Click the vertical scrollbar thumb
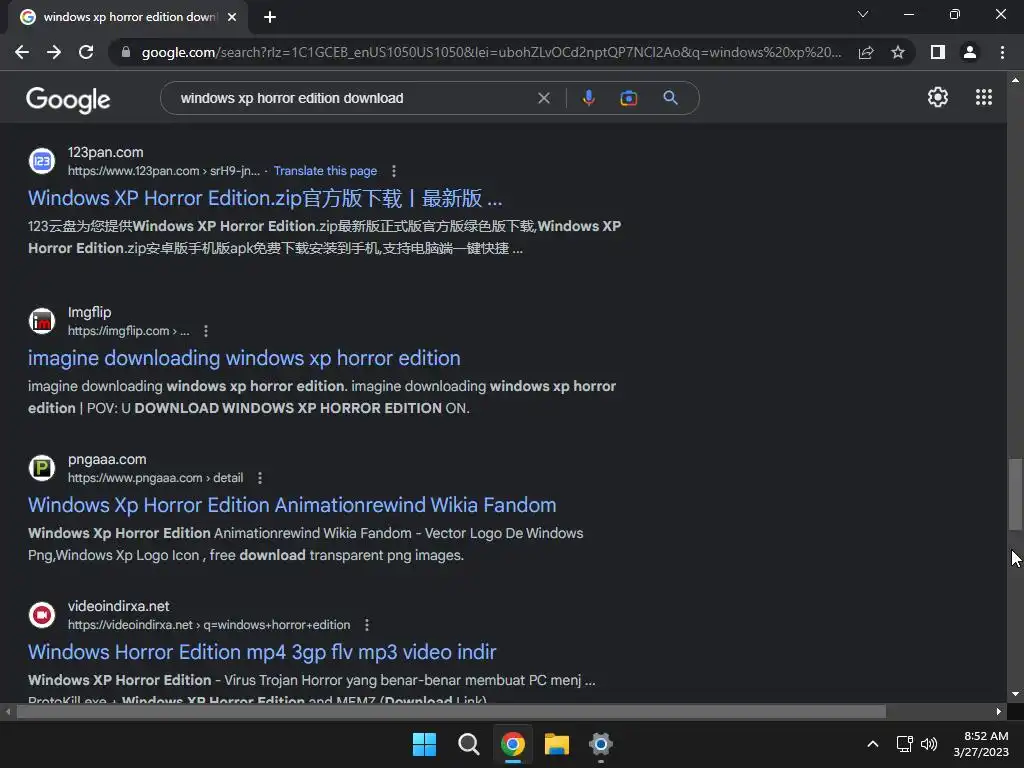 tap(1015, 494)
